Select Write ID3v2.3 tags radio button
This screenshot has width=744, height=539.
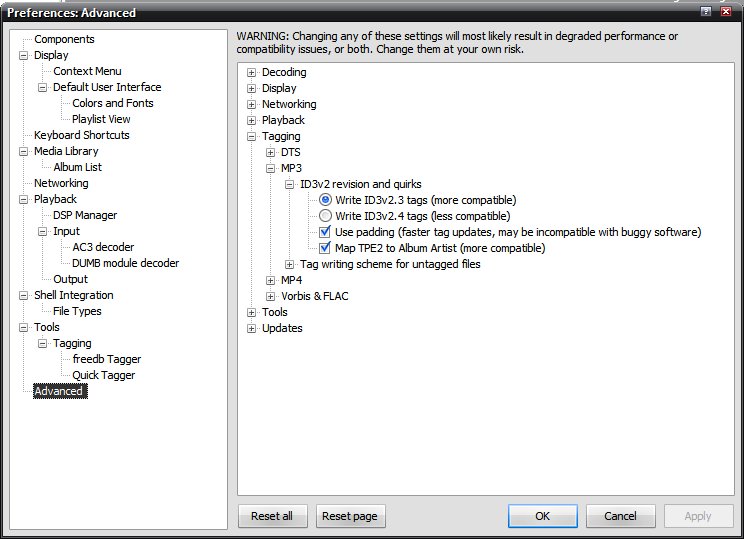click(325, 200)
